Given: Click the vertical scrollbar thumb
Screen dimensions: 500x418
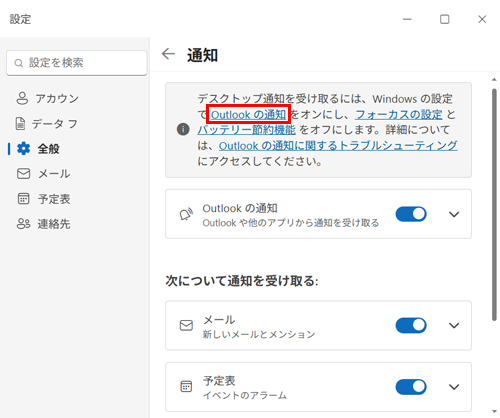Looking at the screenshot, I should click(x=494, y=204).
